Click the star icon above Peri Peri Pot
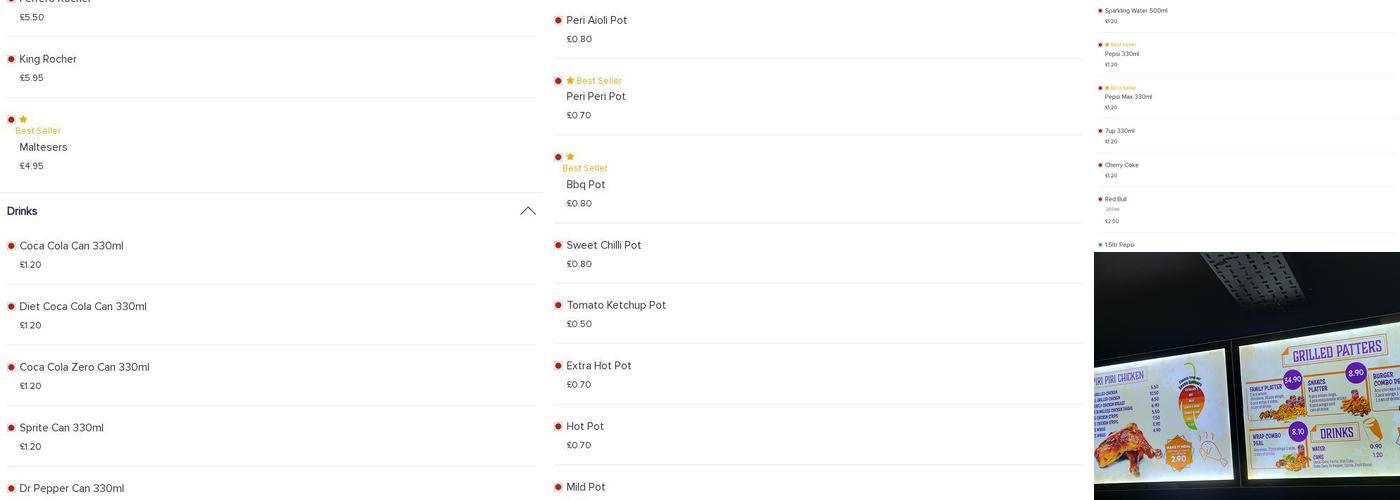The image size is (1400, 500). (570, 81)
